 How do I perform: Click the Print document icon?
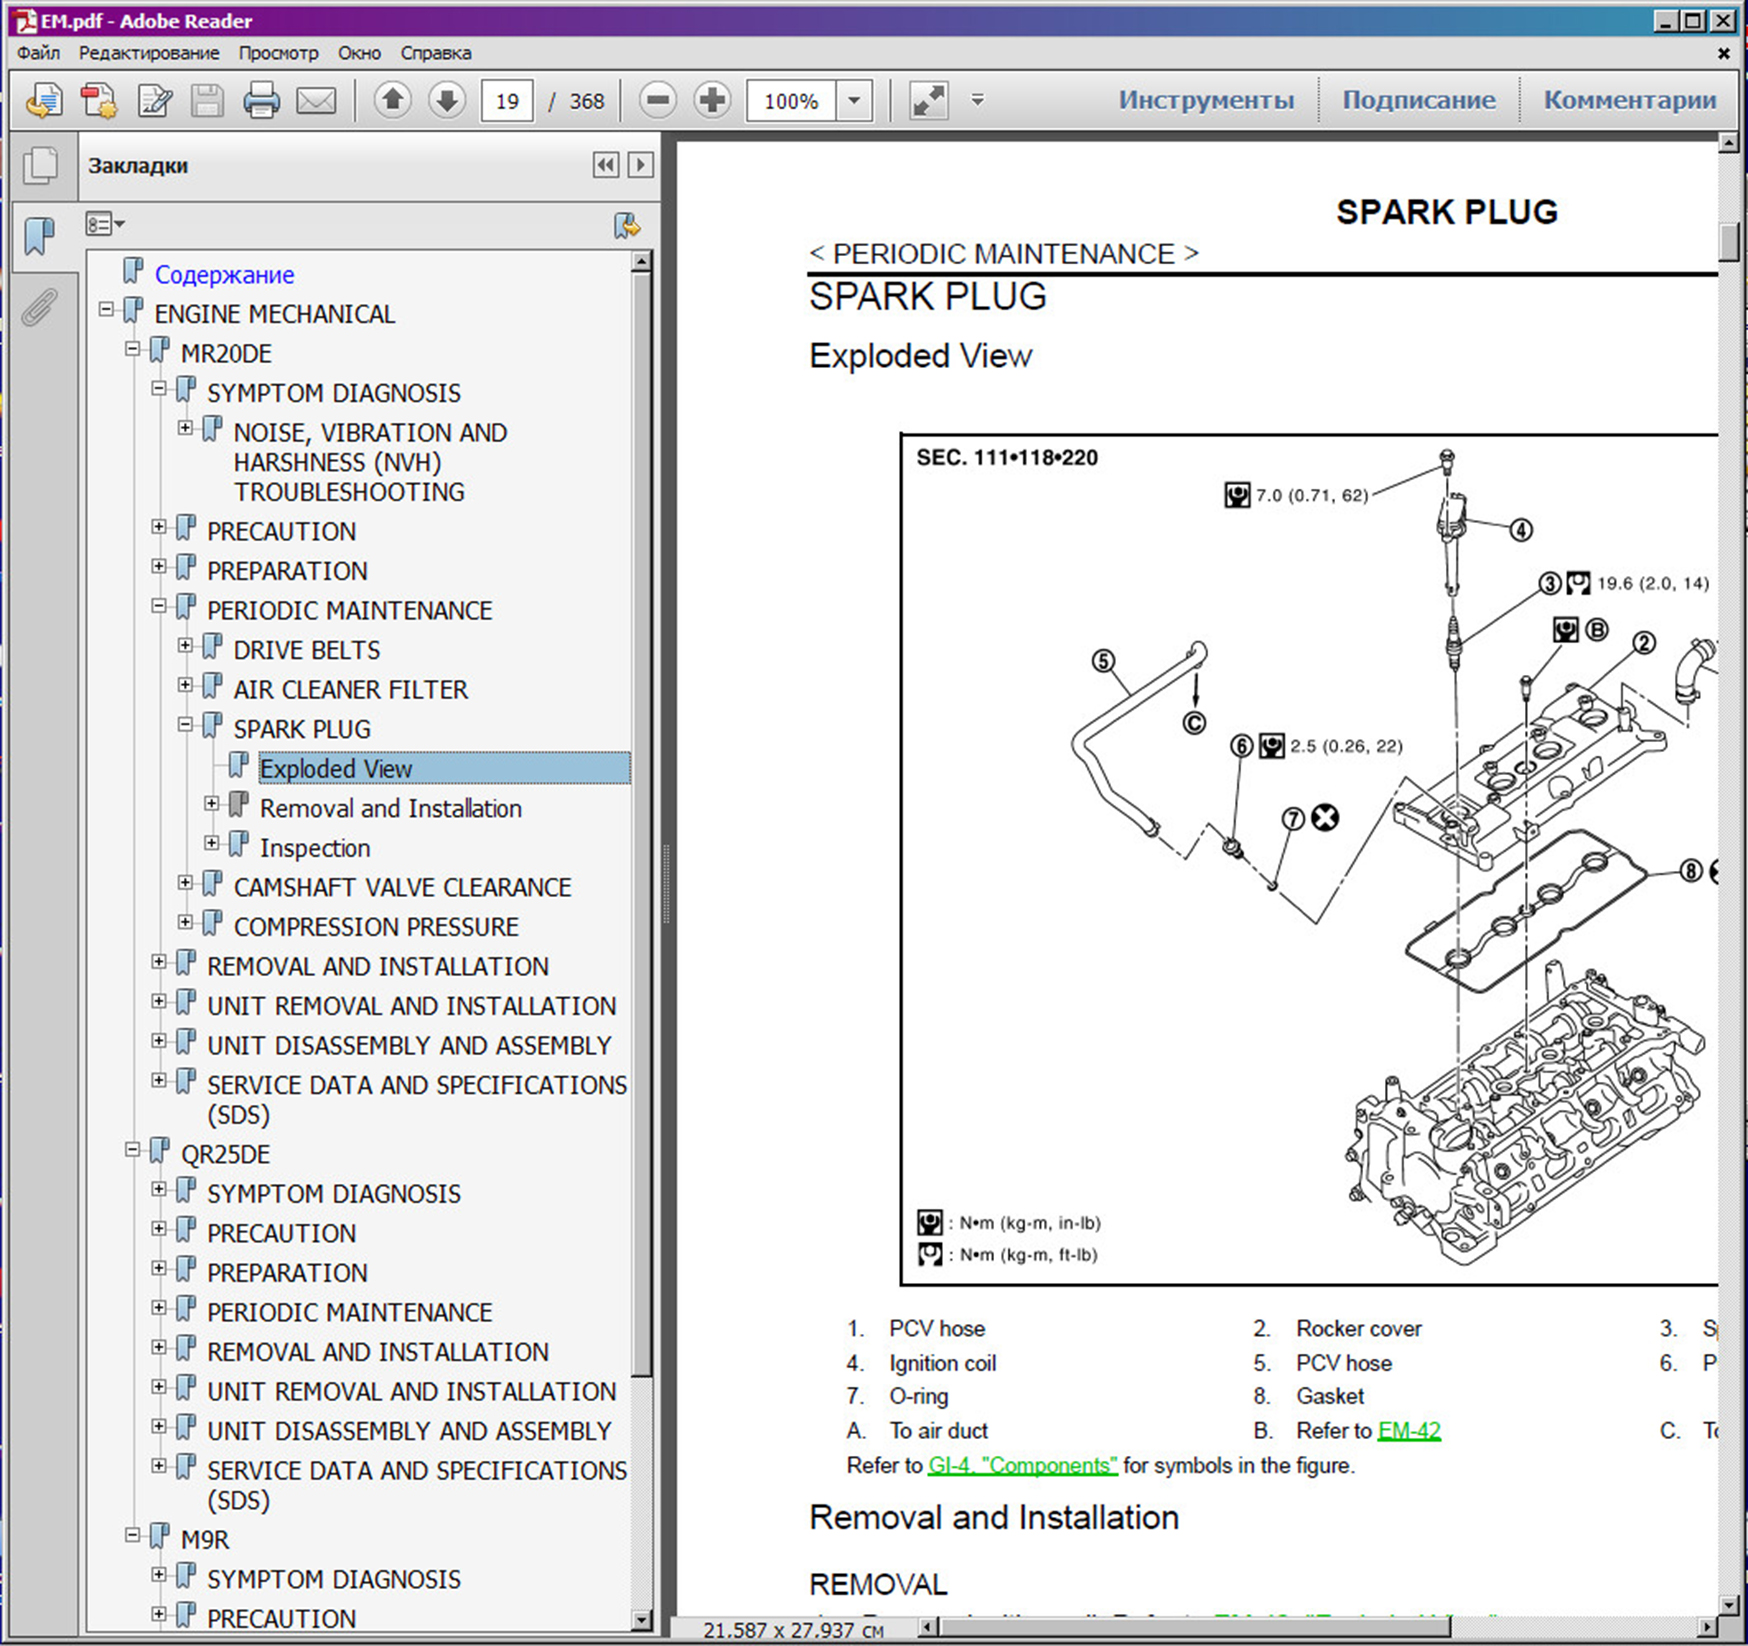point(261,101)
